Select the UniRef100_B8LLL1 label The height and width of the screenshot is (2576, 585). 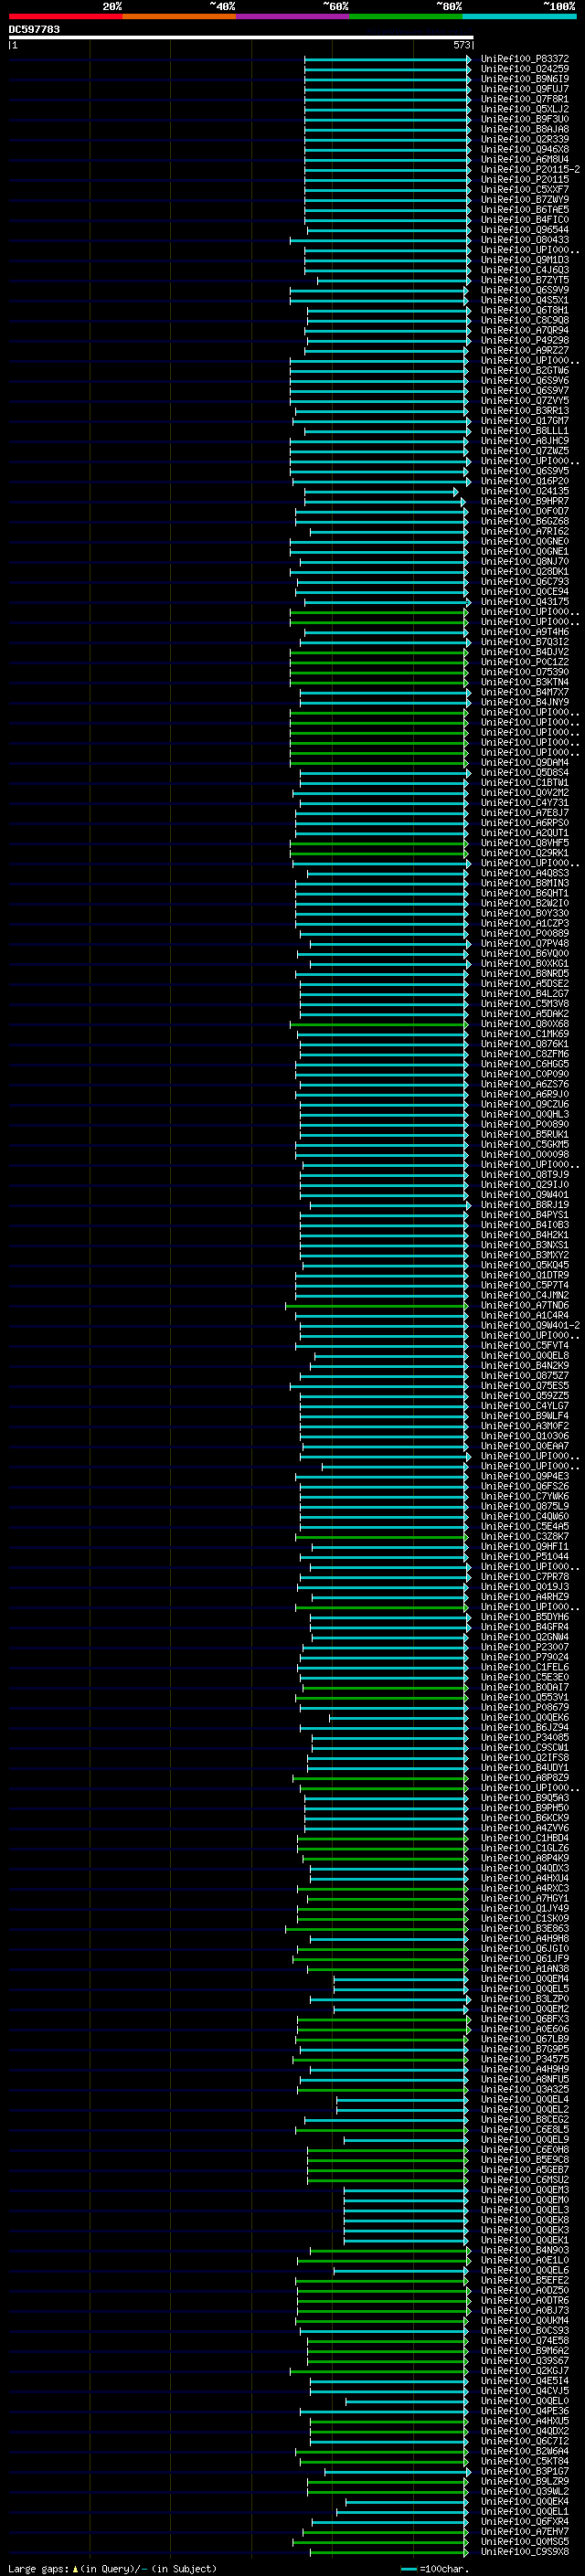pos(525,431)
